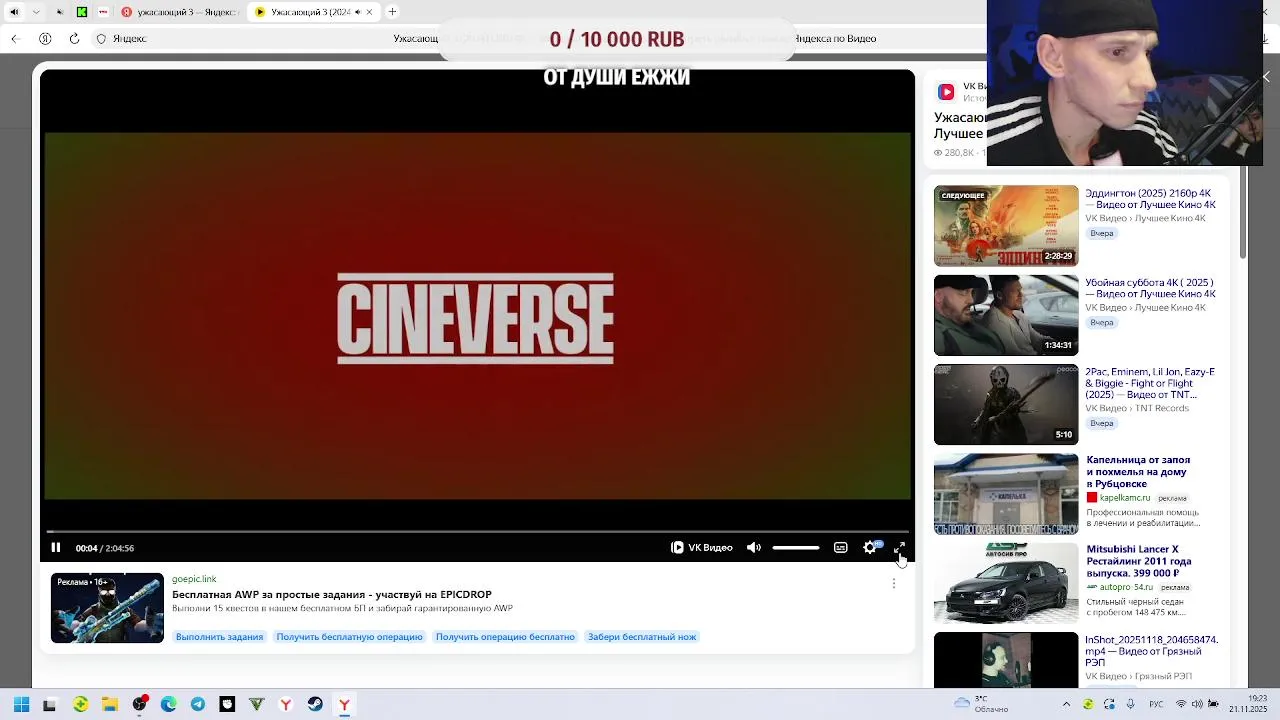Open Капельница от запоя ad thumbnail

point(1006,494)
